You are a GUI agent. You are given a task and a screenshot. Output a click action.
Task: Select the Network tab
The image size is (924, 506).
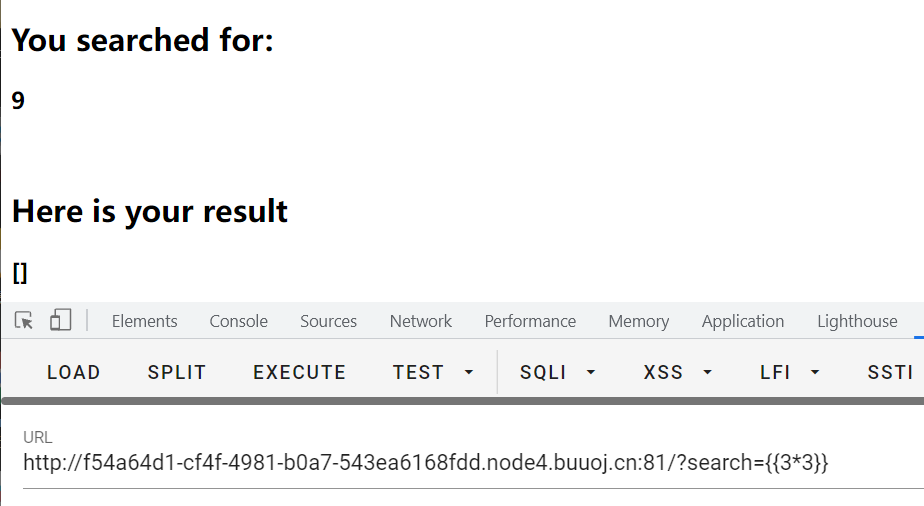pyautogui.click(x=420, y=321)
